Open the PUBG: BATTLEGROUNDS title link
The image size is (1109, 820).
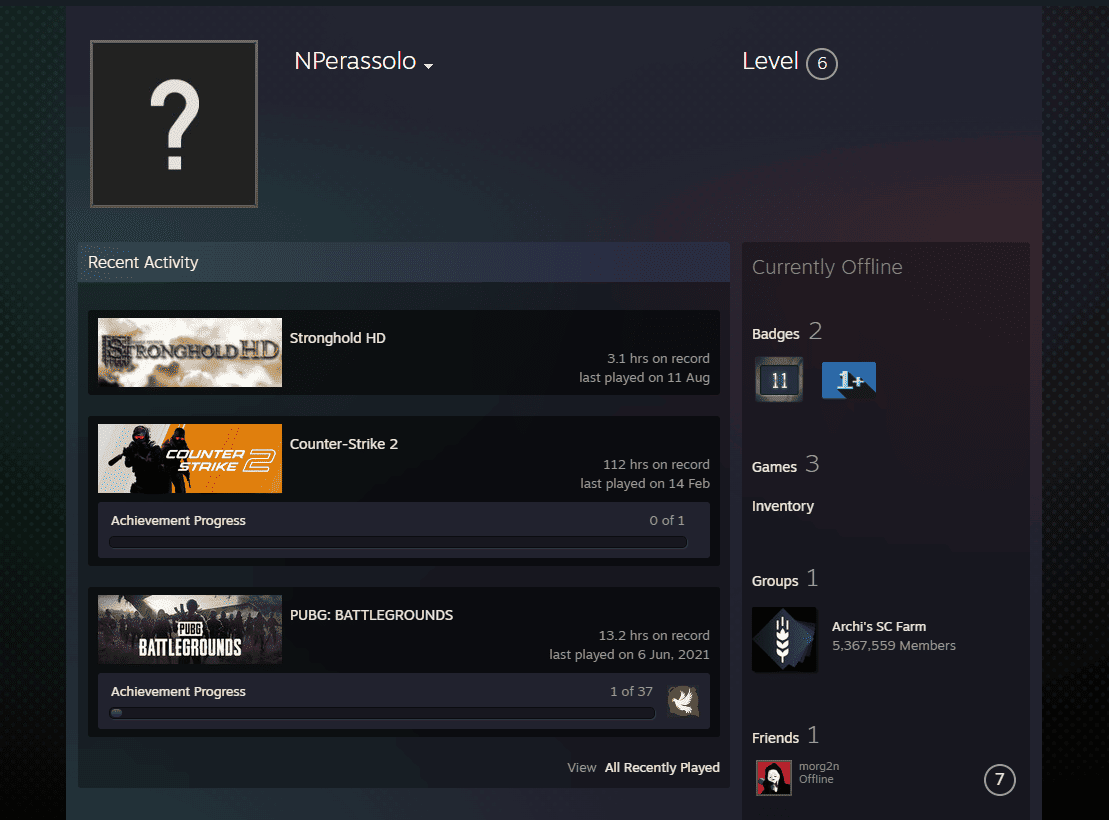371,616
